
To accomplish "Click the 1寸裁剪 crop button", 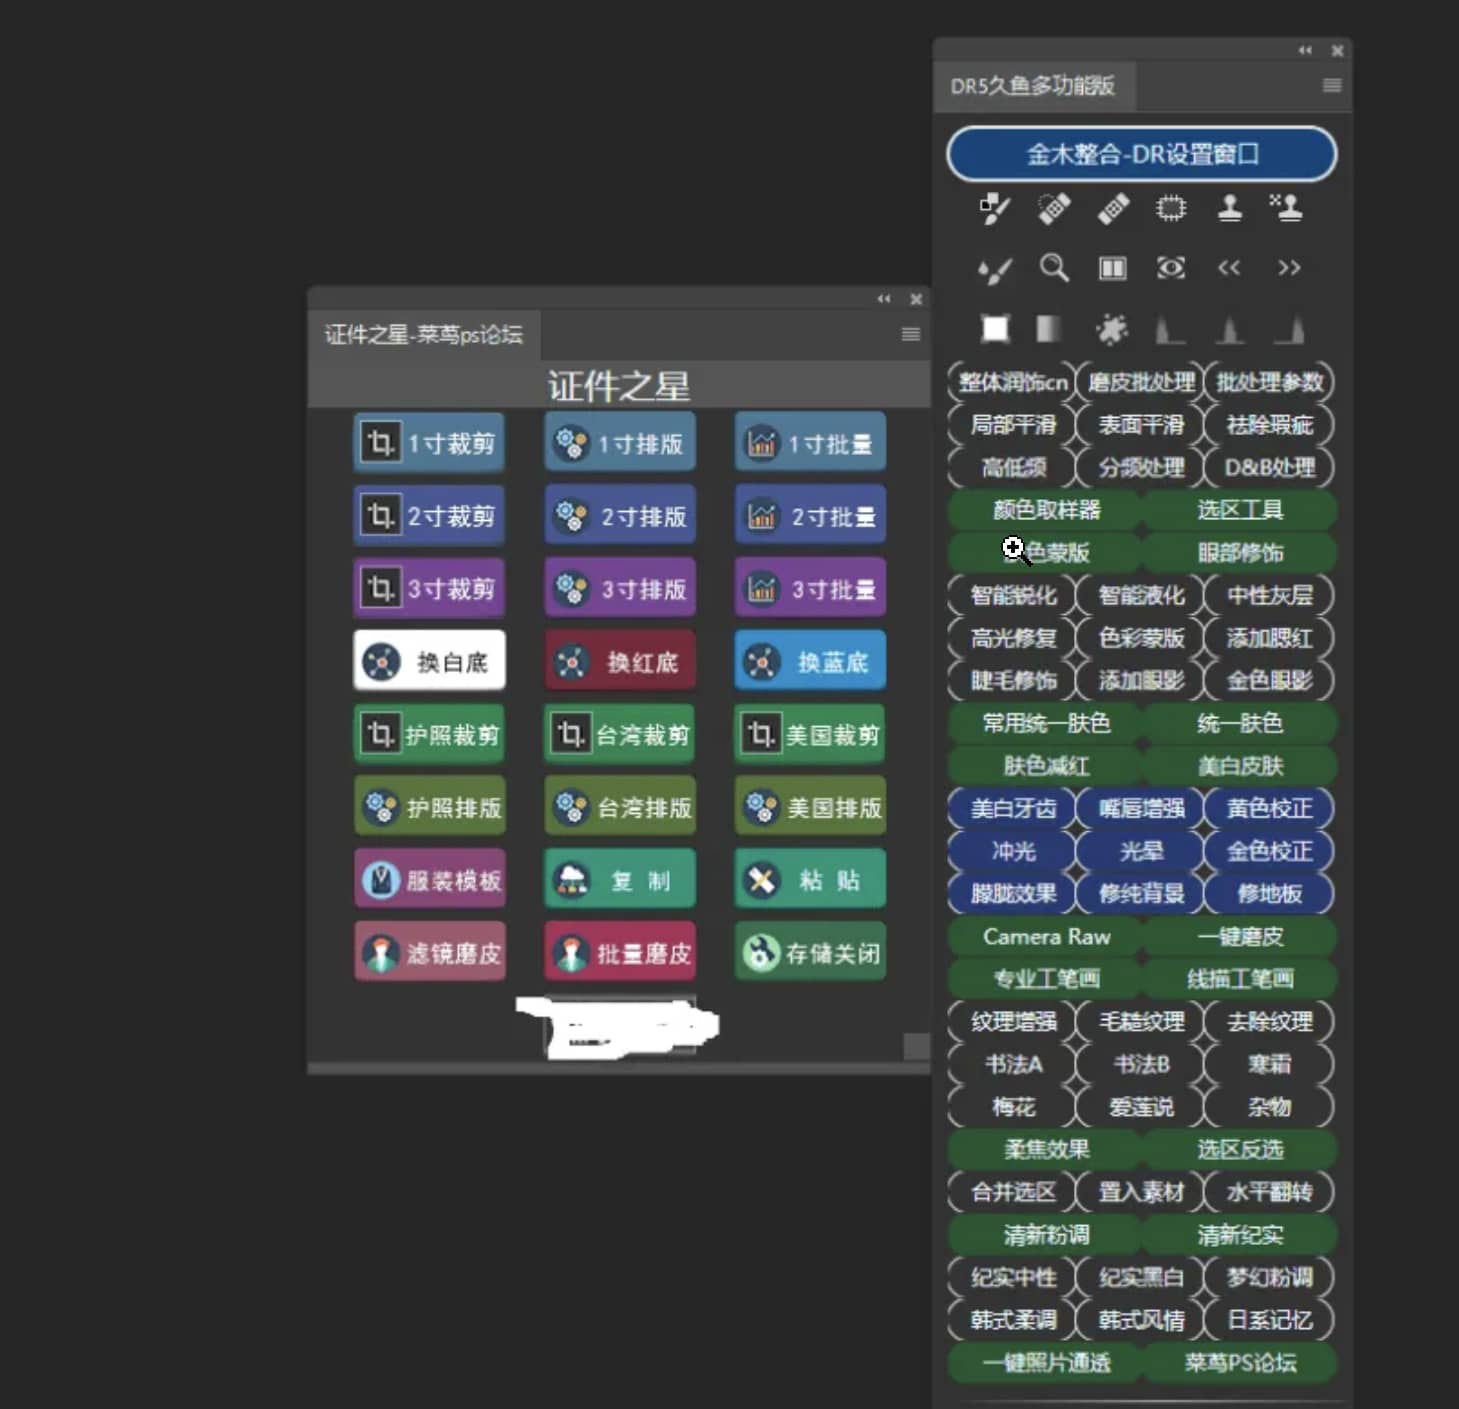I will (429, 443).
